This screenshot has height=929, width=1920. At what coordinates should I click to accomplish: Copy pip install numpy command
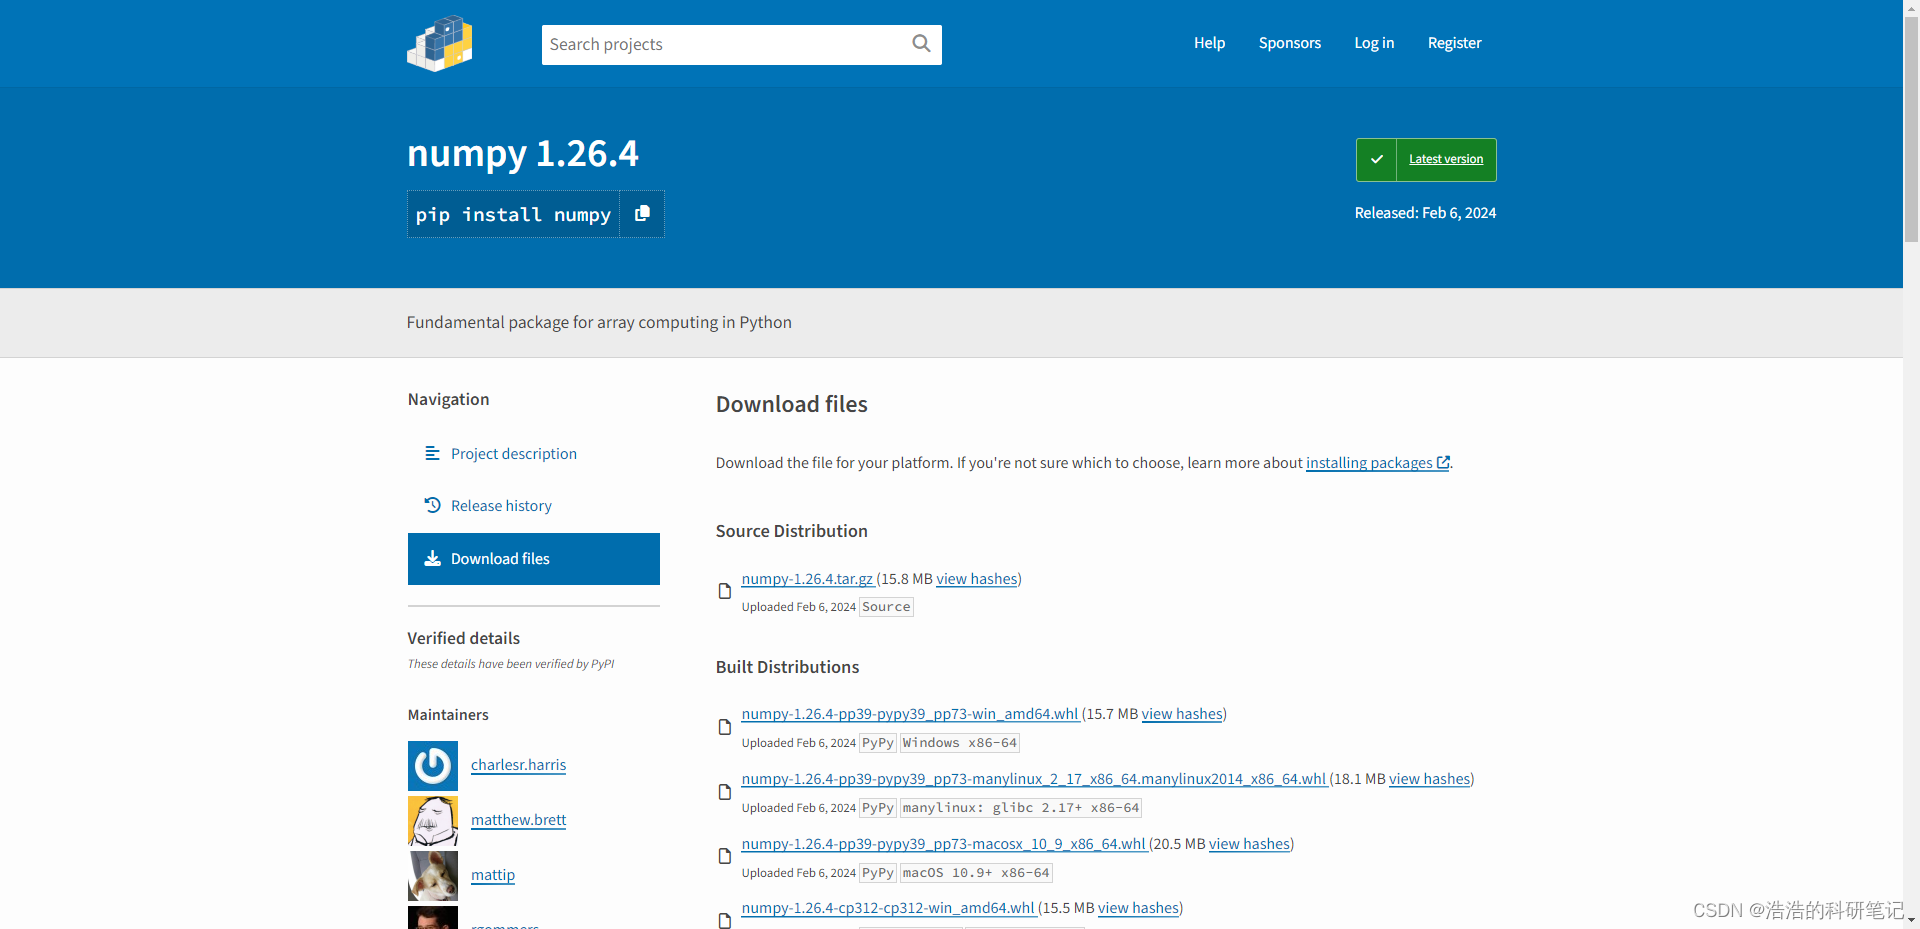tap(642, 214)
